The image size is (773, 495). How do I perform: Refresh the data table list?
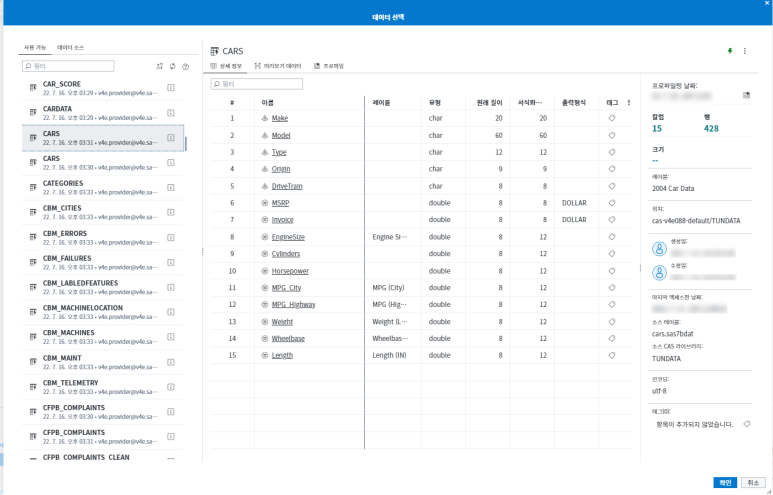point(173,66)
